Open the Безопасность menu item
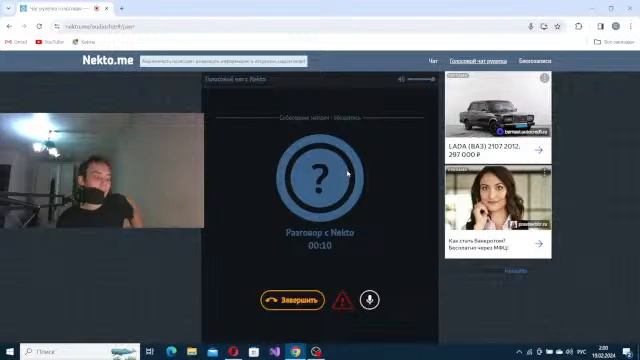This screenshot has width=640, height=360. point(535,61)
